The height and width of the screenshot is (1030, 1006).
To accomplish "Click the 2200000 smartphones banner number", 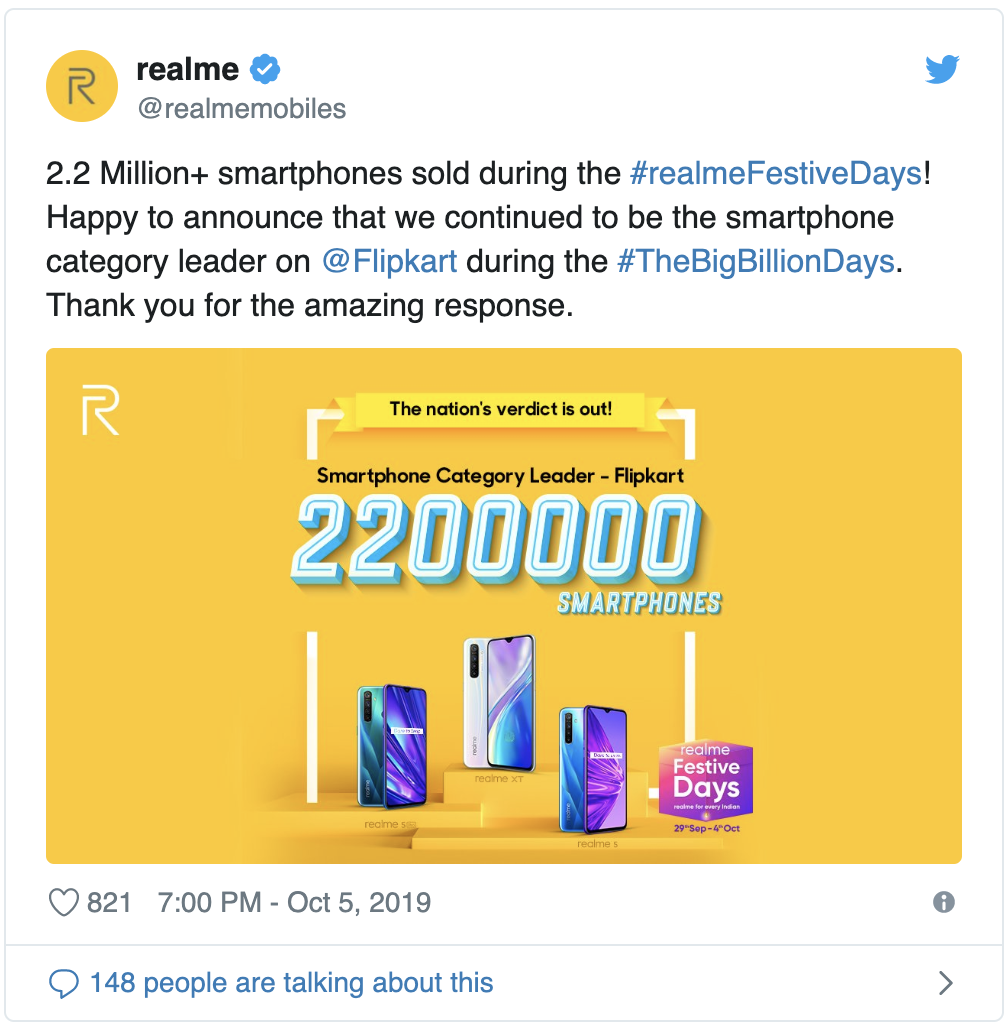I will [497, 538].
